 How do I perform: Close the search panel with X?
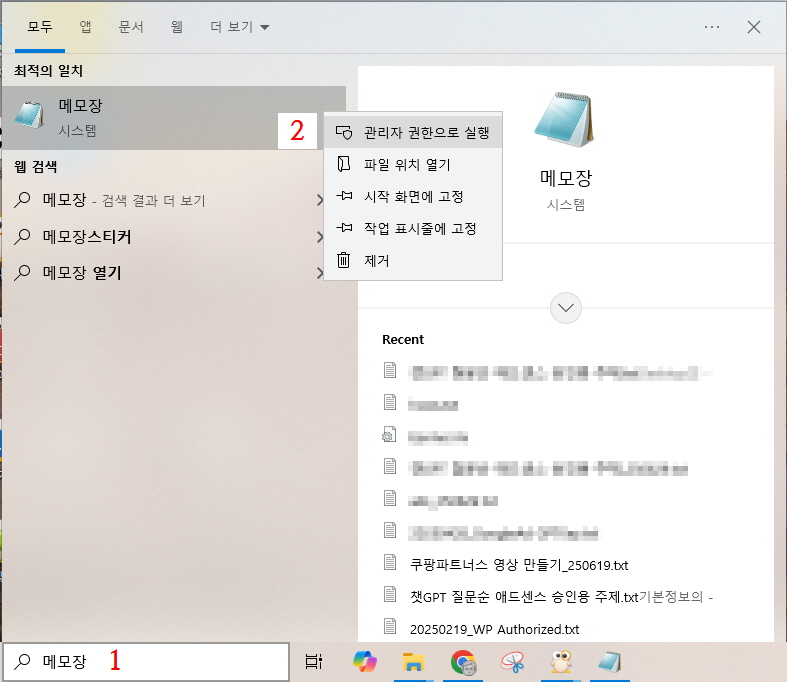[754, 27]
